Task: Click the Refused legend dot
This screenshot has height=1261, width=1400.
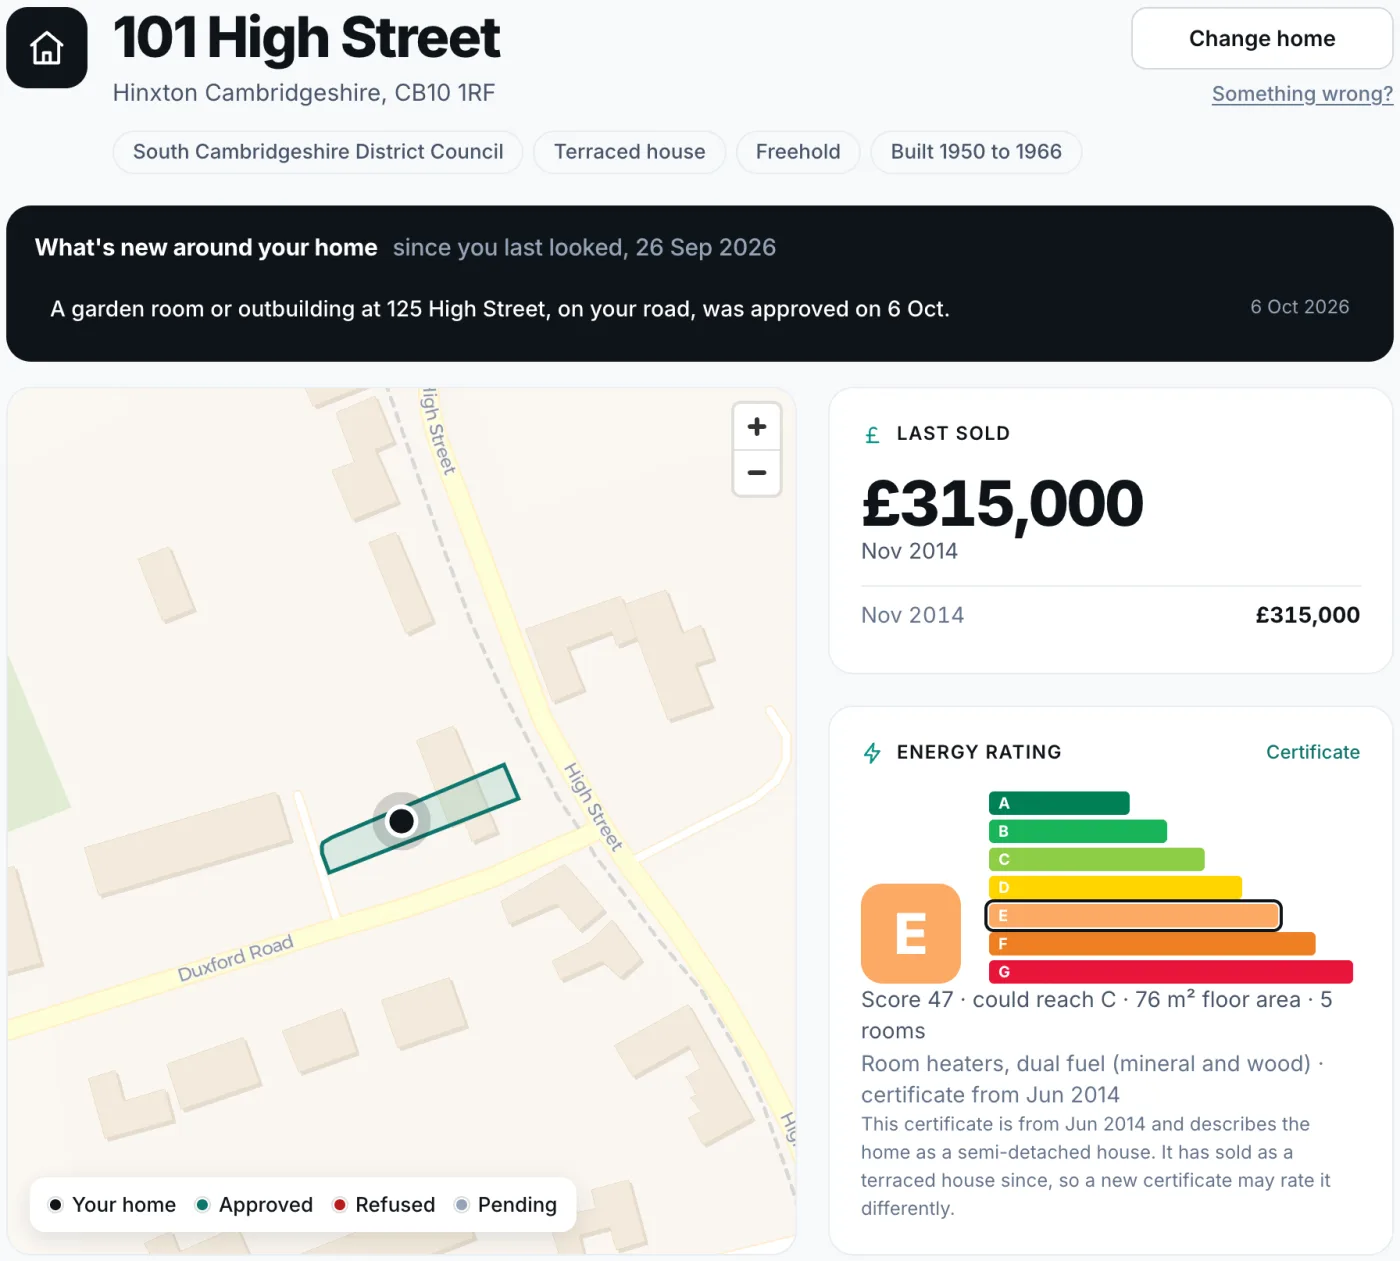Action: 340,1205
